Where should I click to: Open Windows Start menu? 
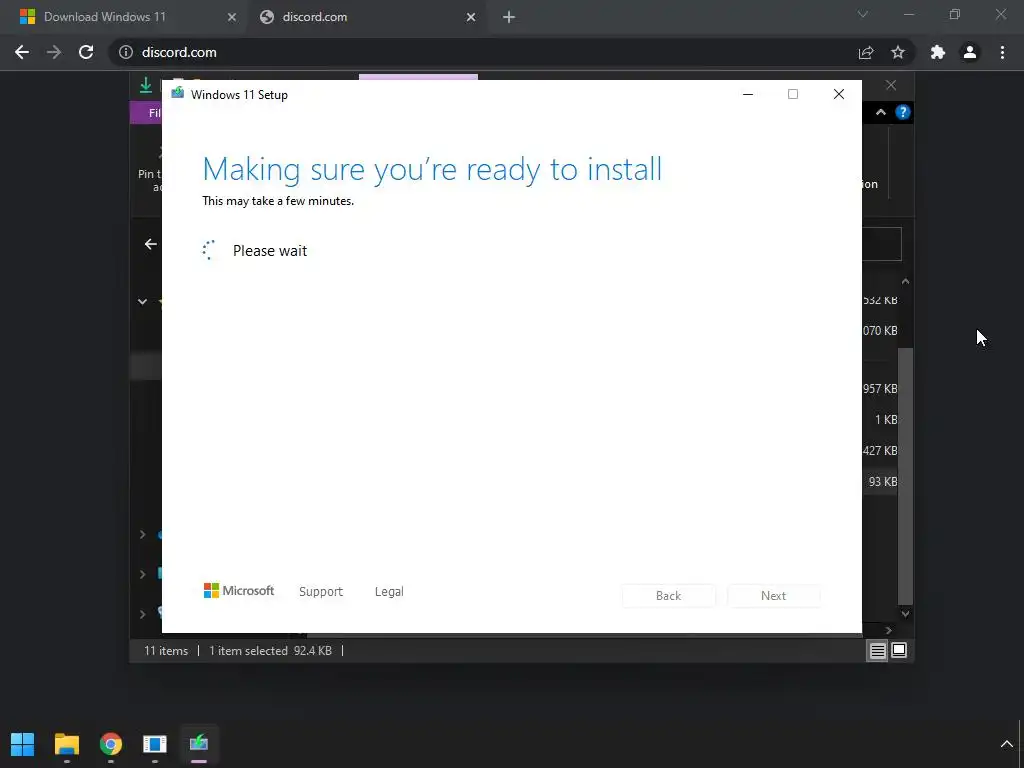tap(23, 744)
